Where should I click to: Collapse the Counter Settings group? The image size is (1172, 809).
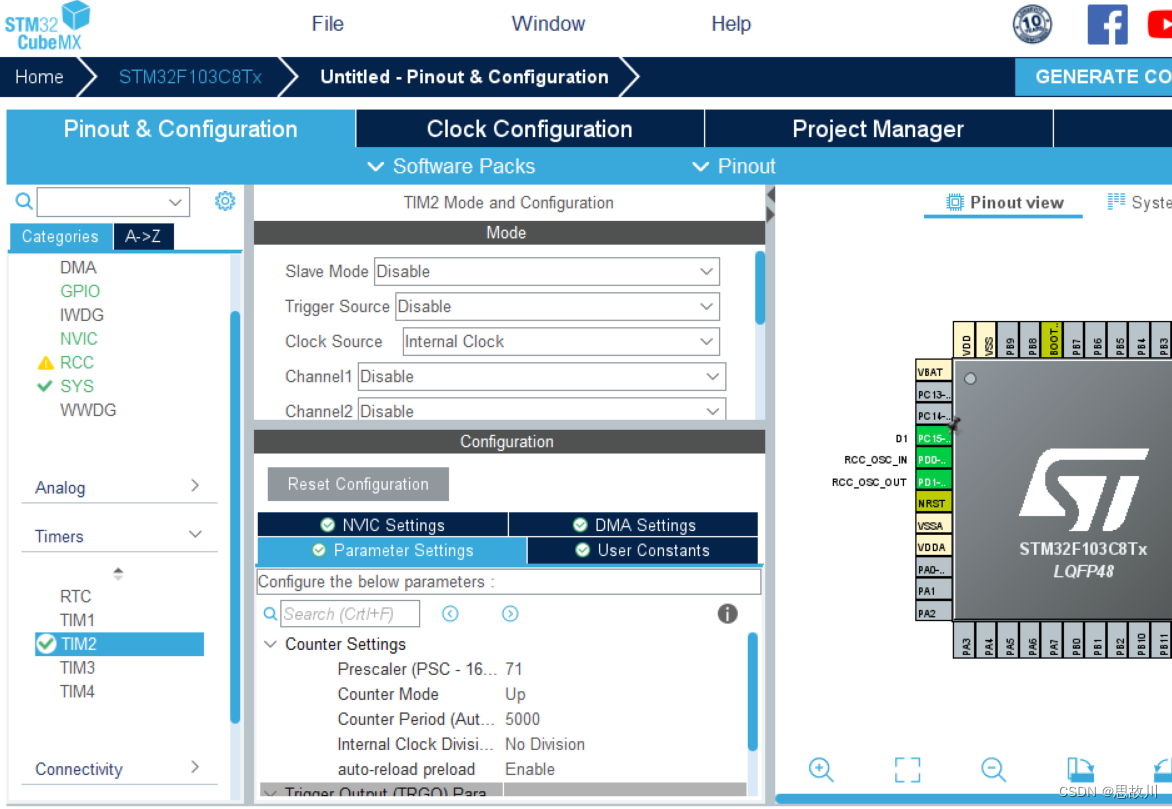271,644
